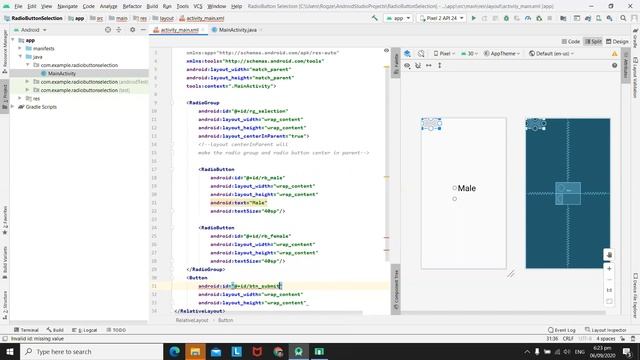Open the Android project view dropdown
The image size is (640, 360).
pyautogui.click(x=30, y=30)
